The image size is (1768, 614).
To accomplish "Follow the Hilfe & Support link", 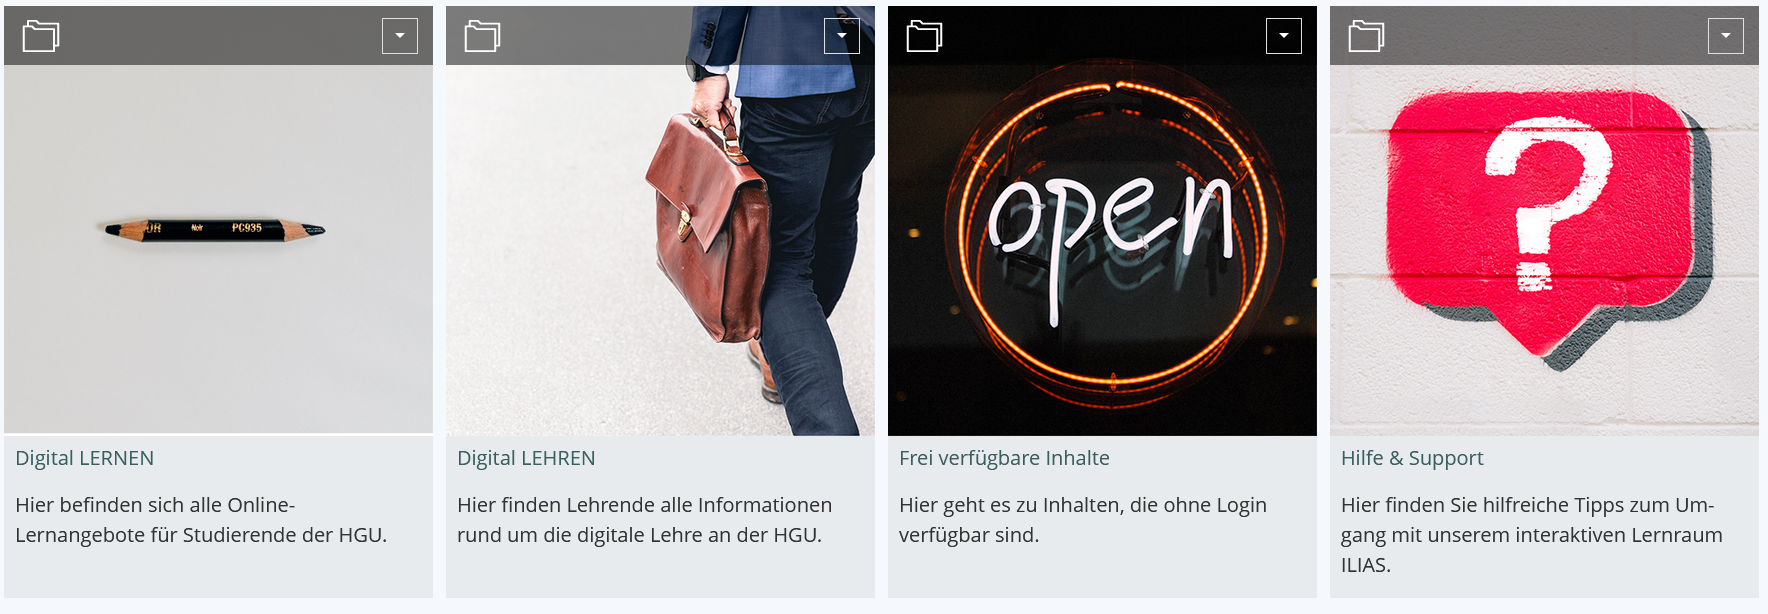I will click(x=1412, y=458).
